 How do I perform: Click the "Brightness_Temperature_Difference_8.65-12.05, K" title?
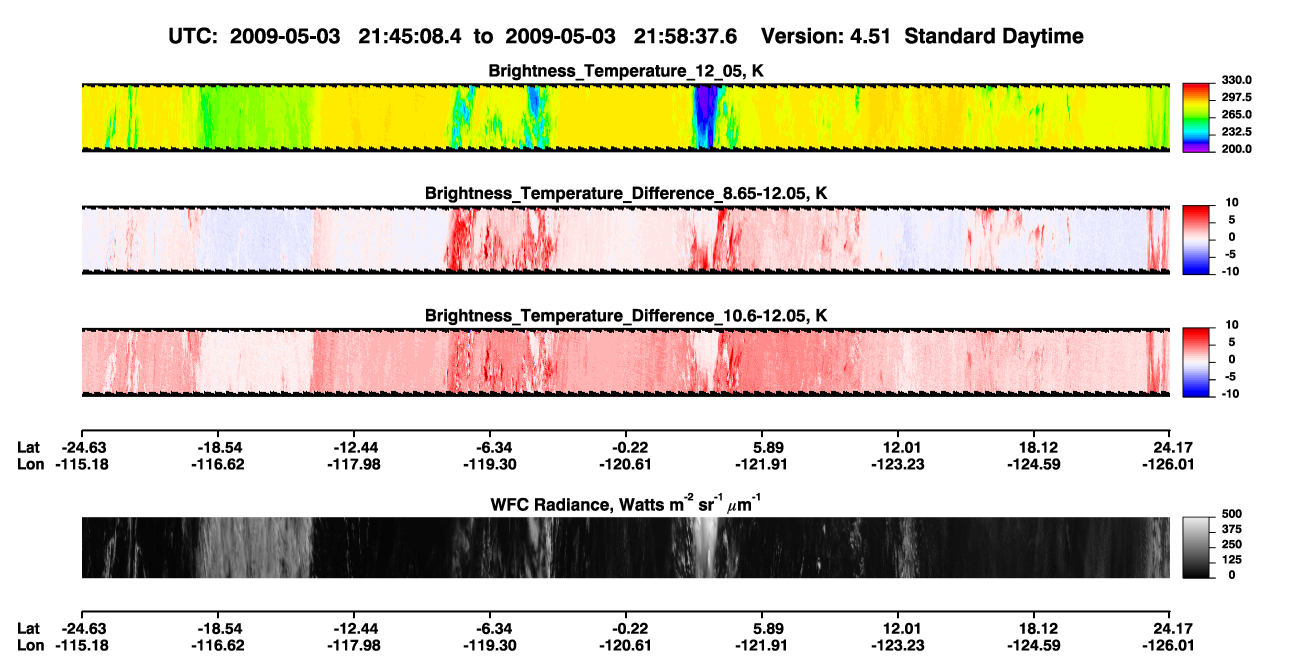pyautogui.click(x=626, y=193)
